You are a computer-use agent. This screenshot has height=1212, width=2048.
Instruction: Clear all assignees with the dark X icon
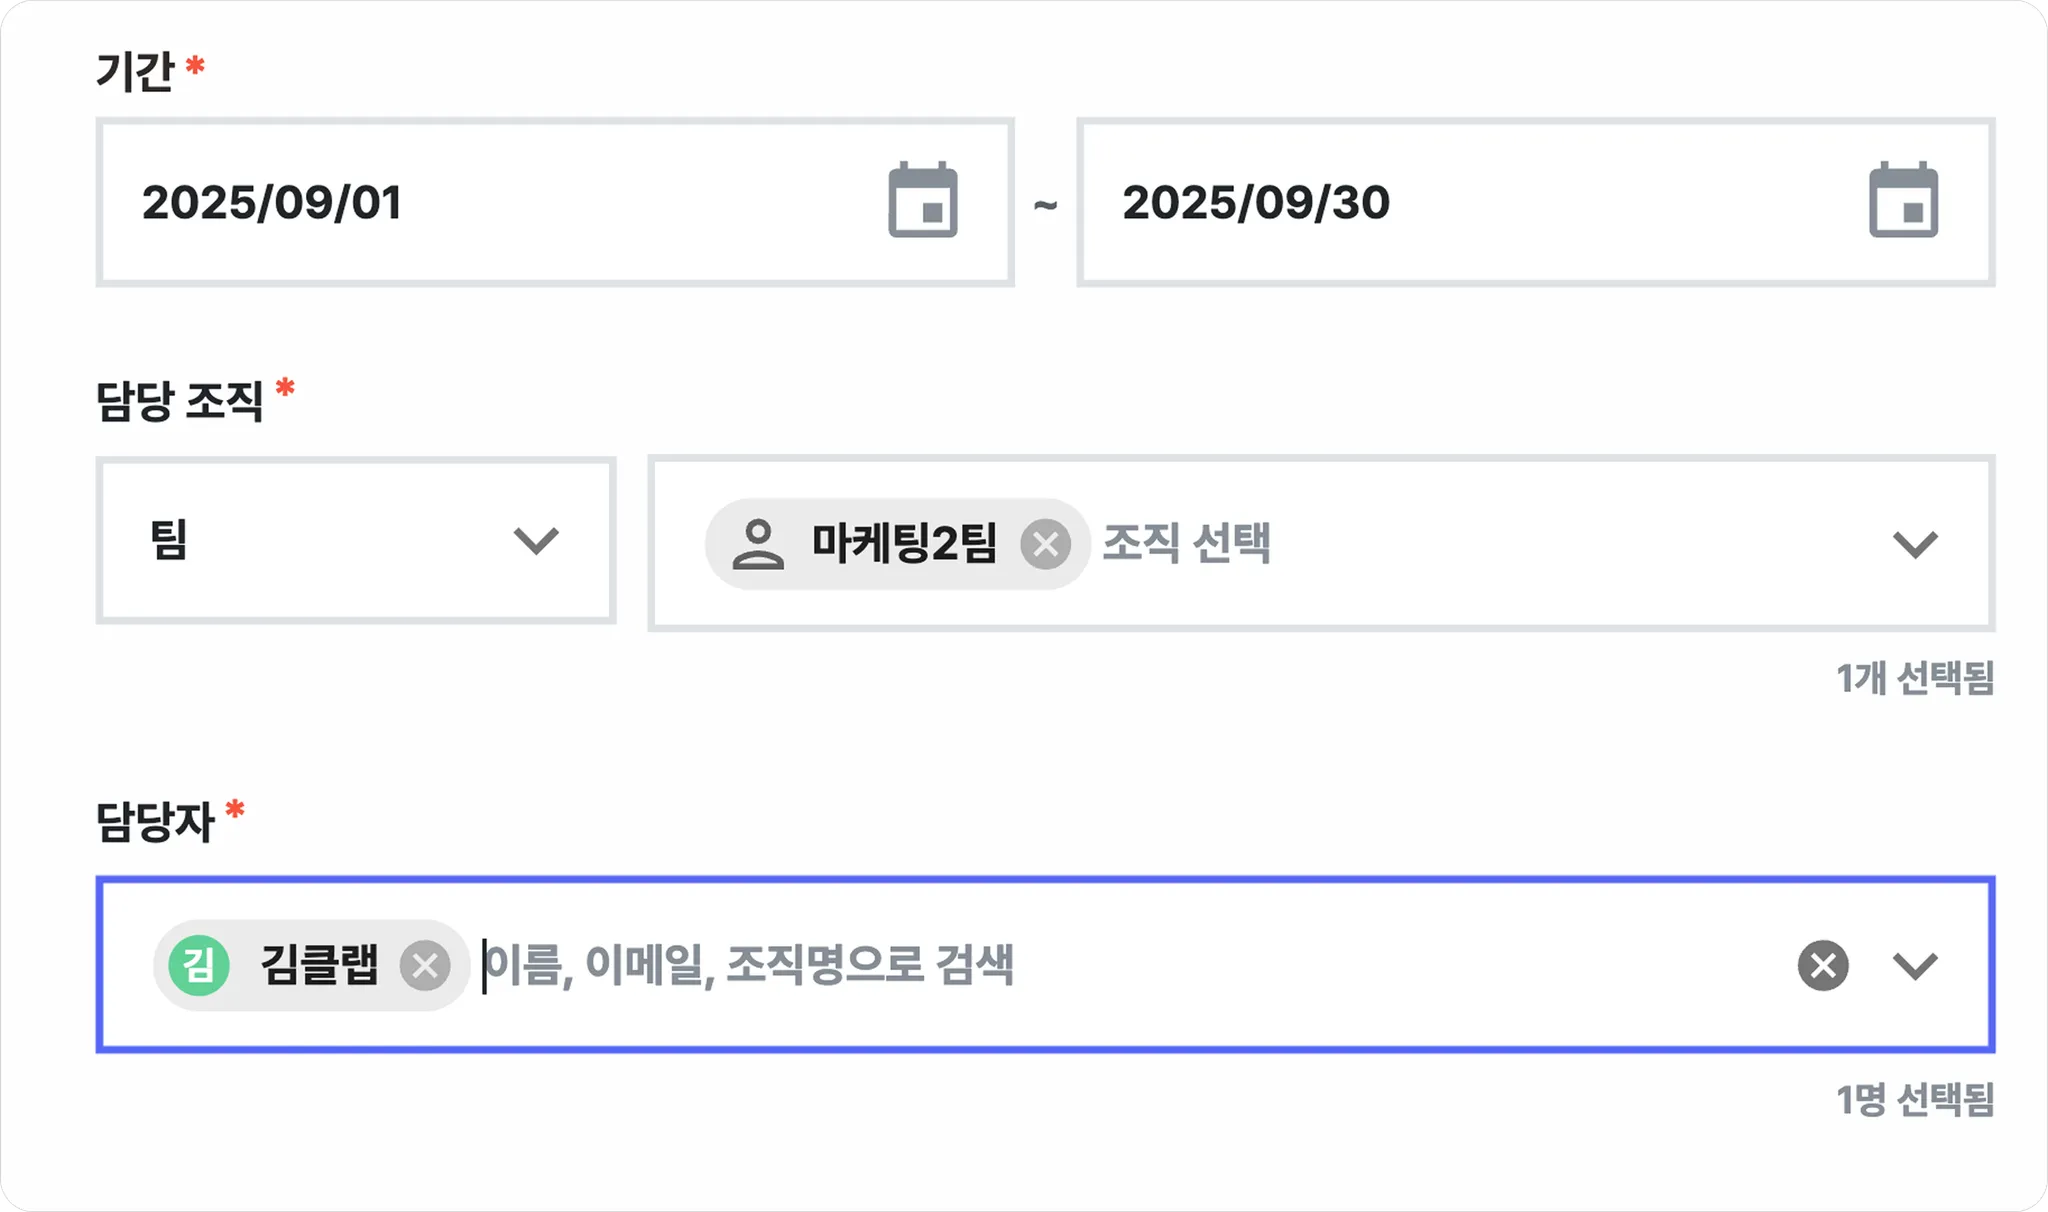point(1823,966)
